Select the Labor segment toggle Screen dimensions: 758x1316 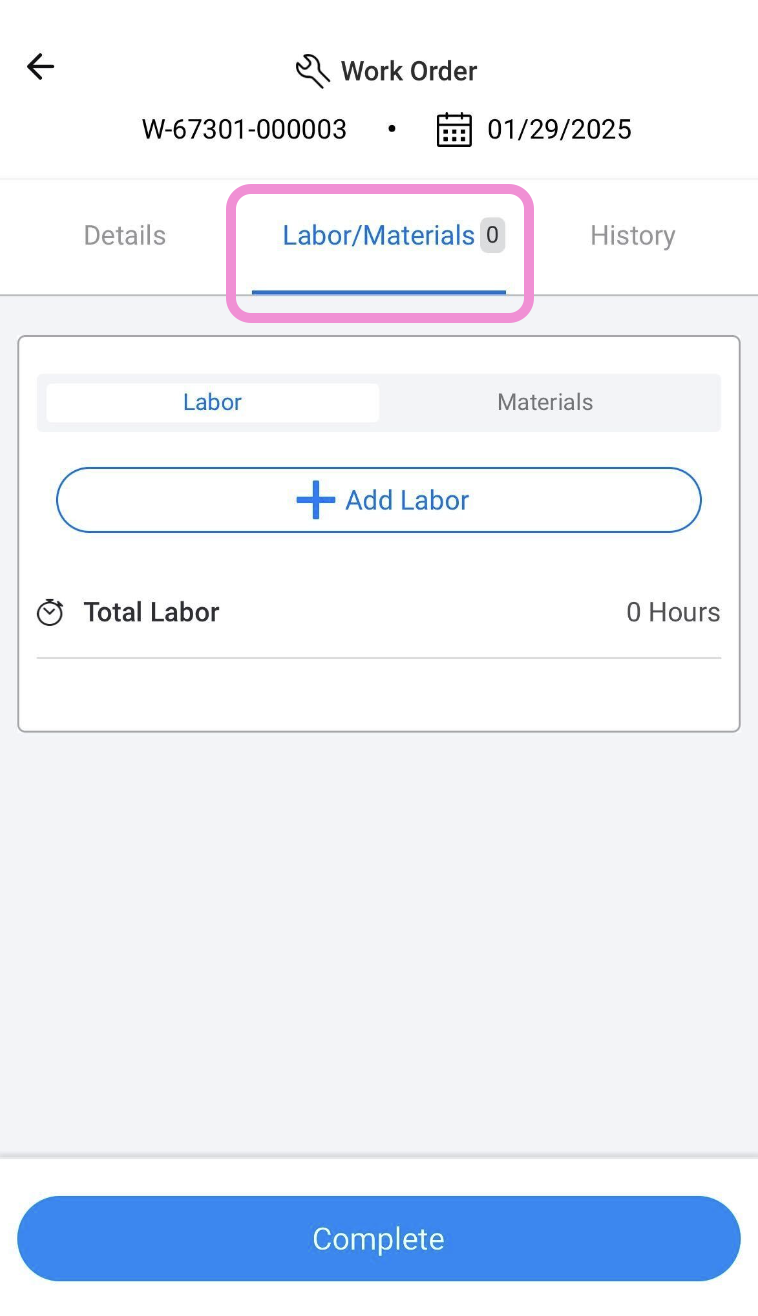(x=212, y=402)
